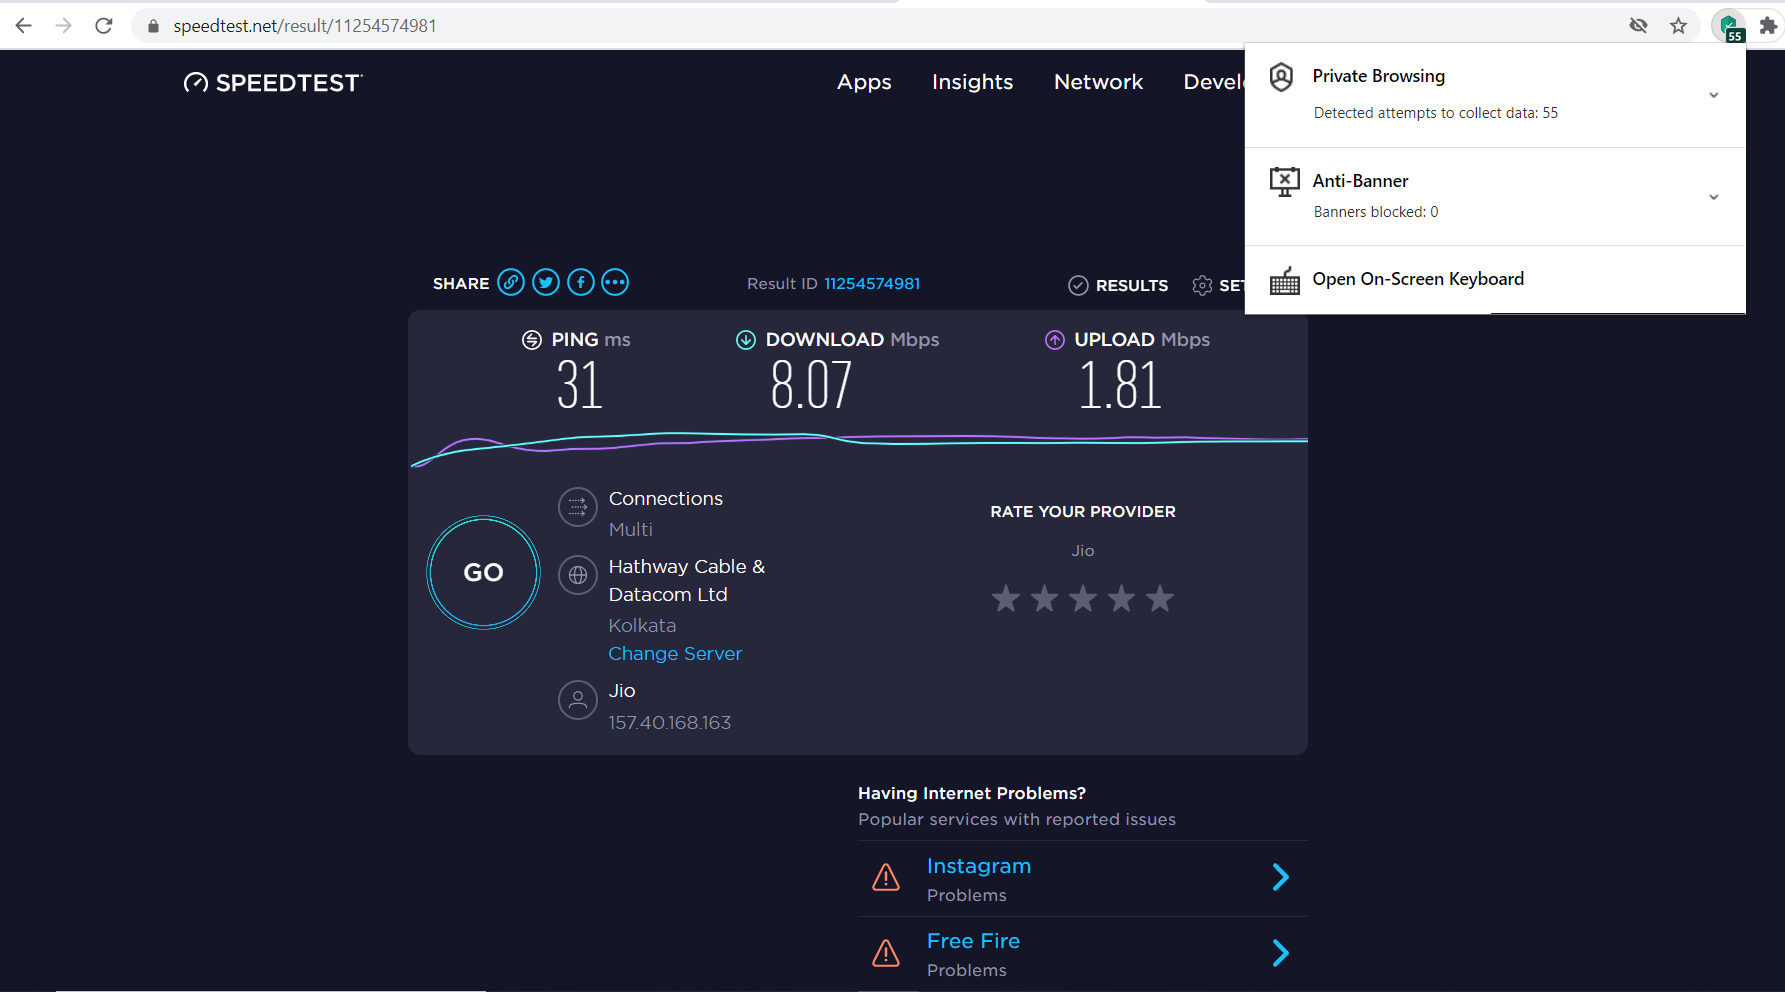
Task: Click the On-Screen Keyboard icon
Action: pyautogui.click(x=1285, y=281)
